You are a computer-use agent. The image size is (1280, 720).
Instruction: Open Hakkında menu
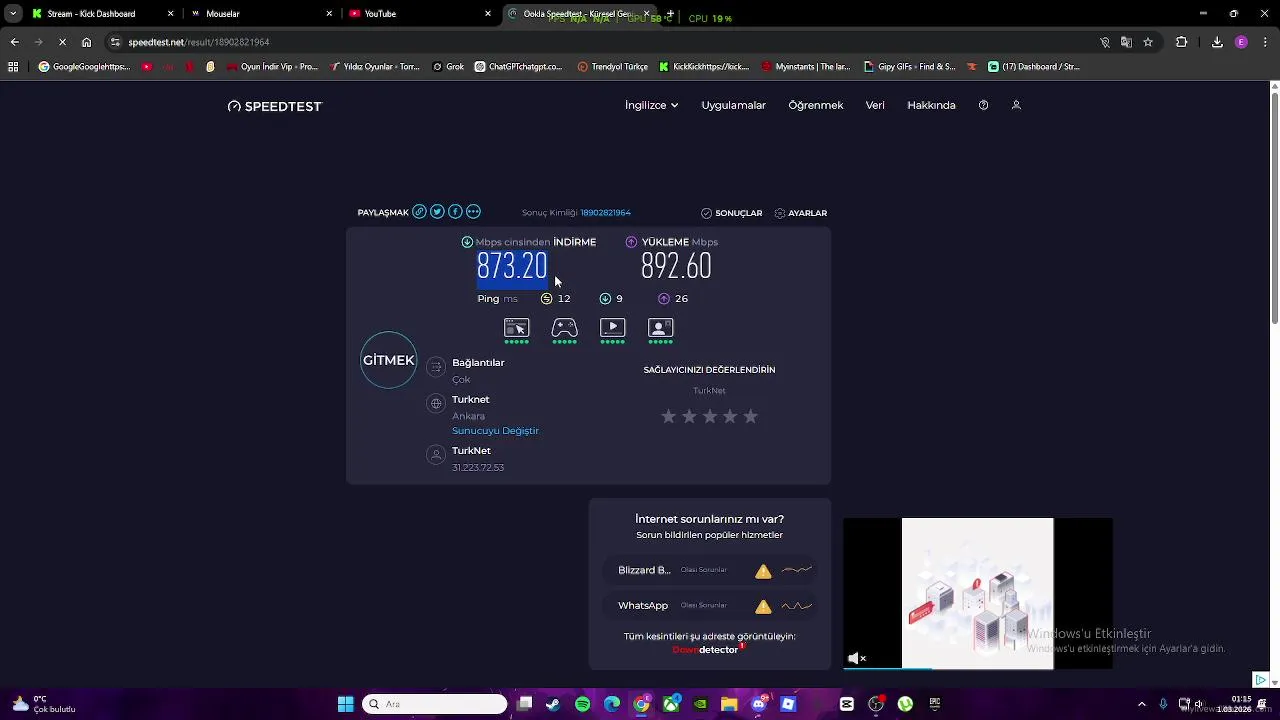click(x=931, y=105)
